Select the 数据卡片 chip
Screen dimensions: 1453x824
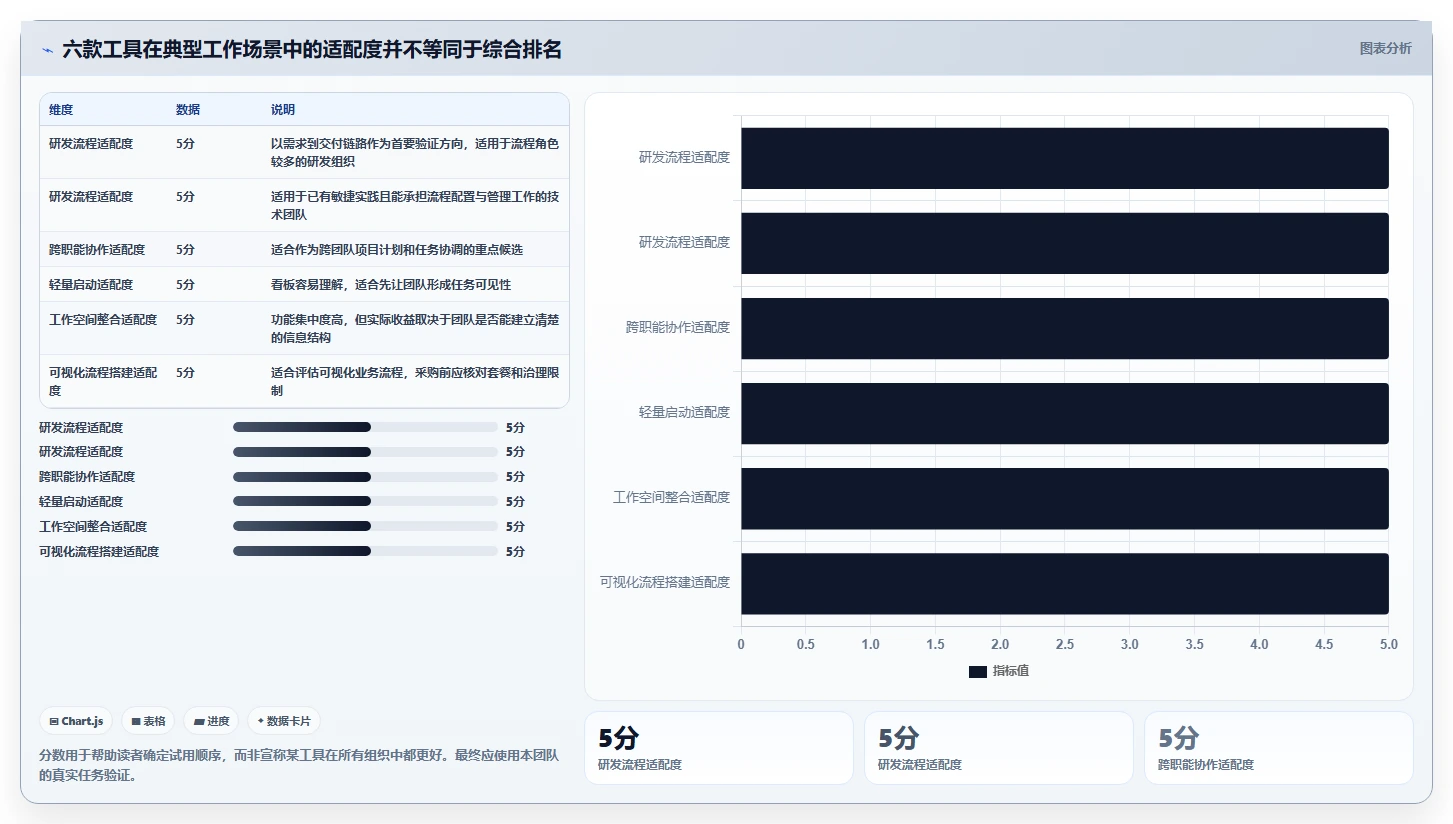coord(284,721)
